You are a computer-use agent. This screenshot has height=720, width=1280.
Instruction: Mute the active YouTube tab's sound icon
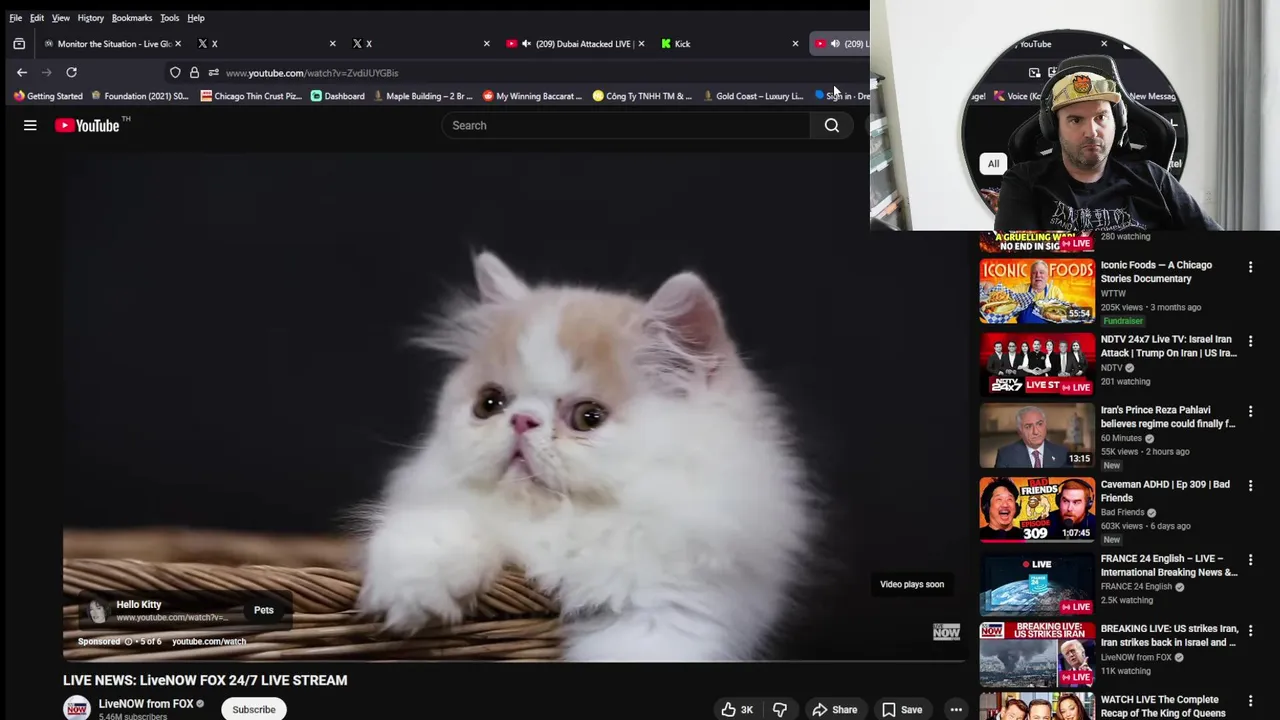pos(835,44)
